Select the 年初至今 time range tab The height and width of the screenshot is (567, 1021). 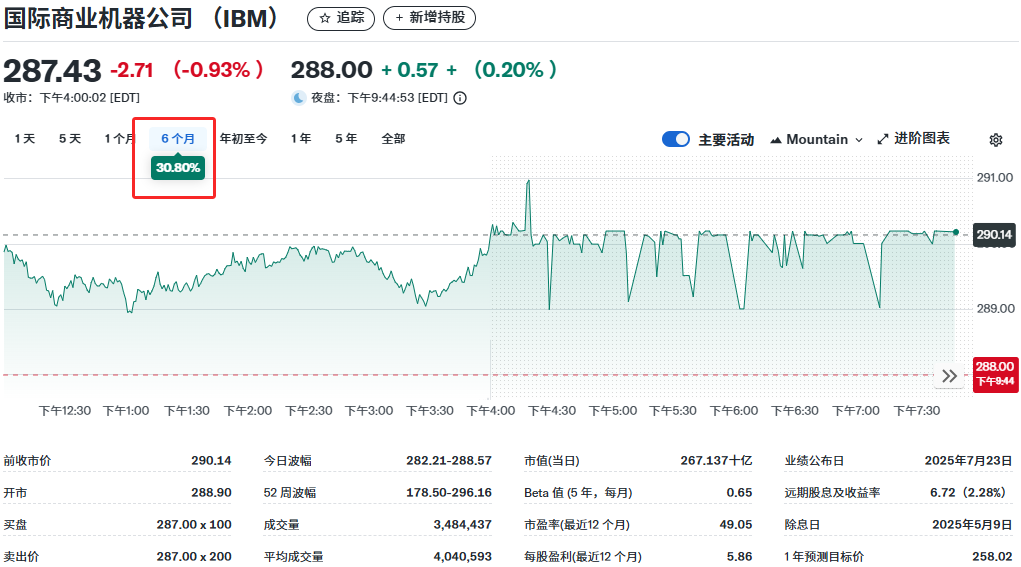[244, 139]
